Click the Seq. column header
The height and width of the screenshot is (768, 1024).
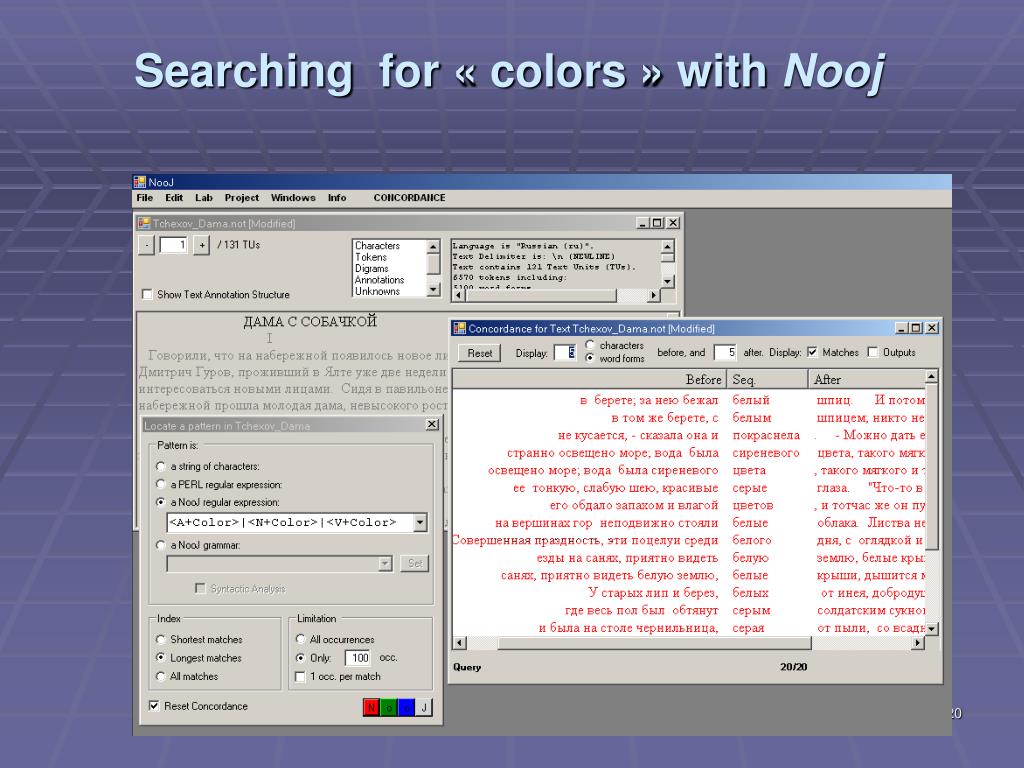(767, 379)
